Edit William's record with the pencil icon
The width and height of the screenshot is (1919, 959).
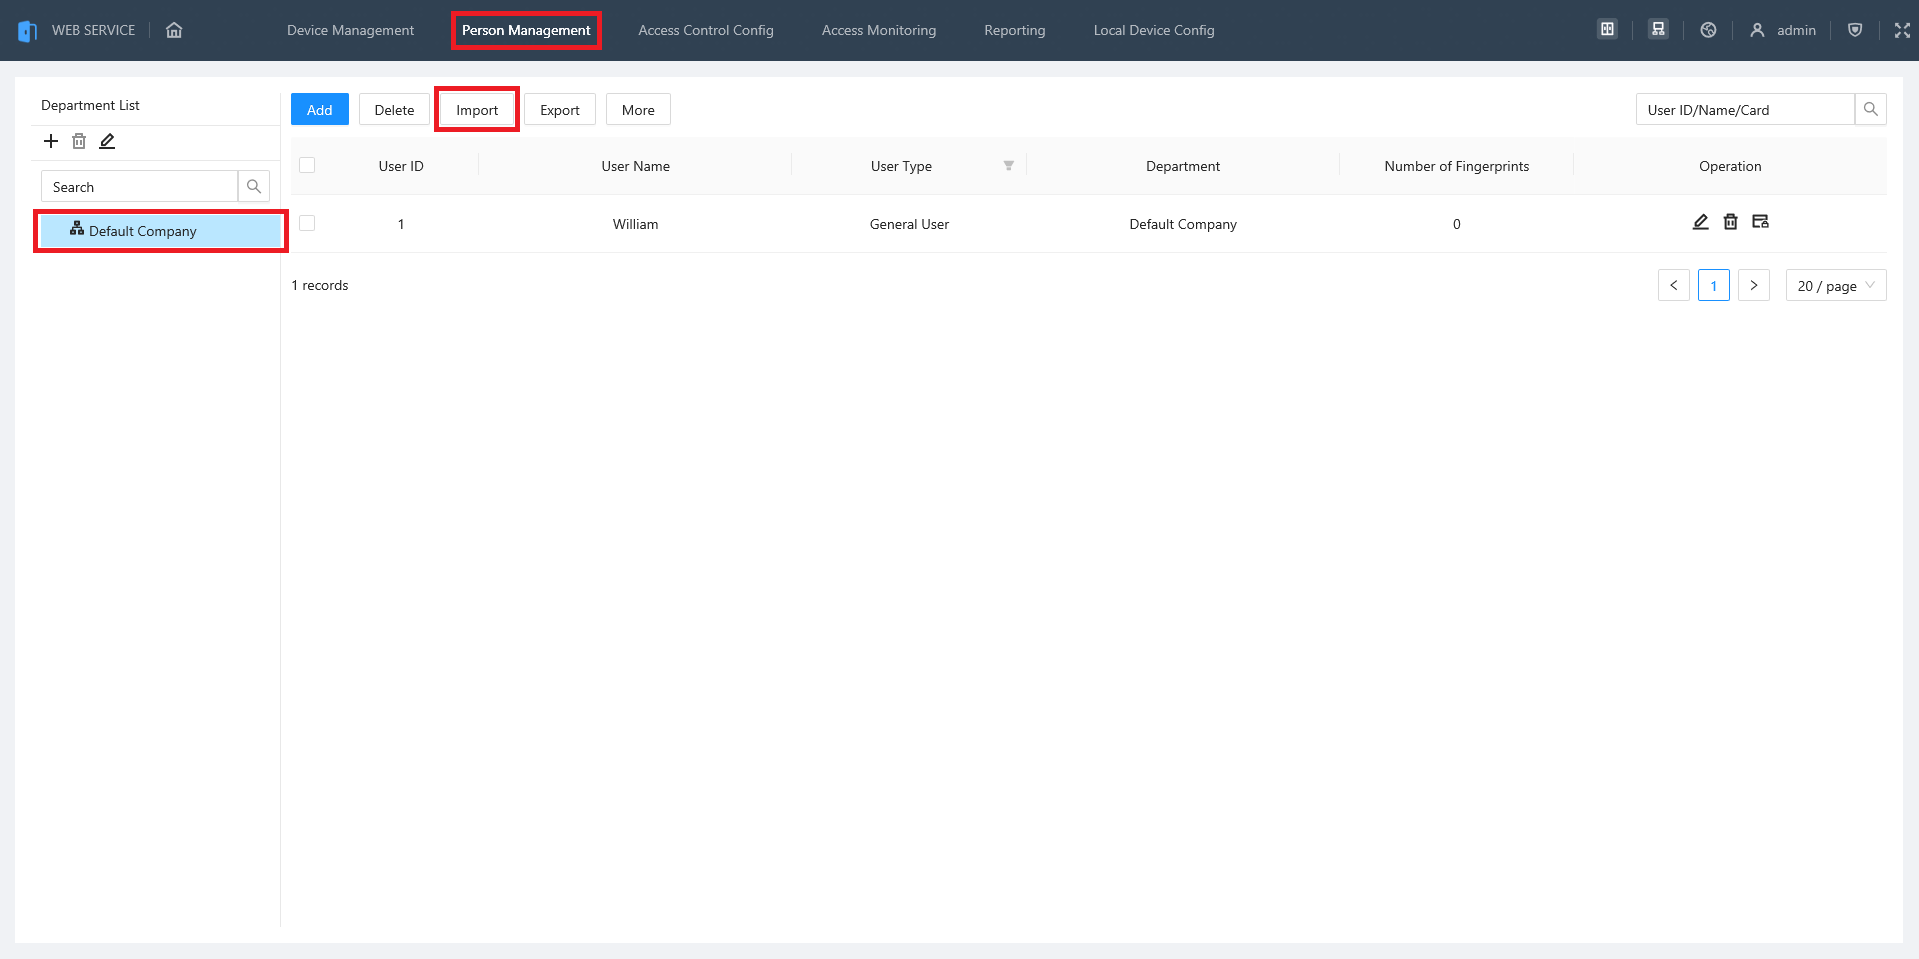pyautogui.click(x=1700, y=222)
